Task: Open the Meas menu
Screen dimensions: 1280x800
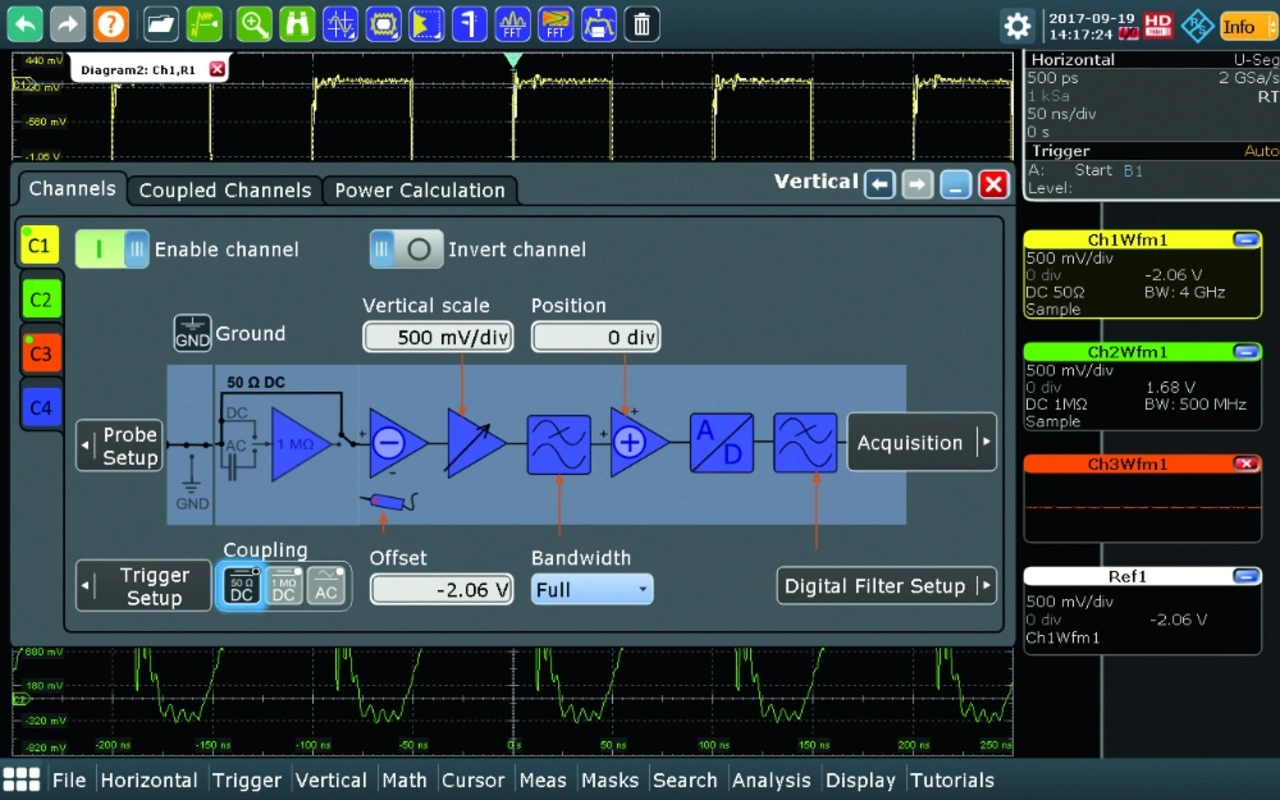Action: tap(543, 780)
